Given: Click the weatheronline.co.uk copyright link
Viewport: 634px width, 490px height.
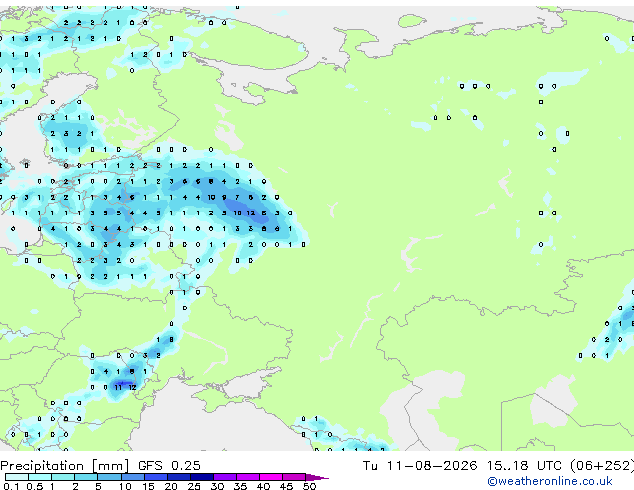Looking at the screenshot, I should click(x=550, y=481).
